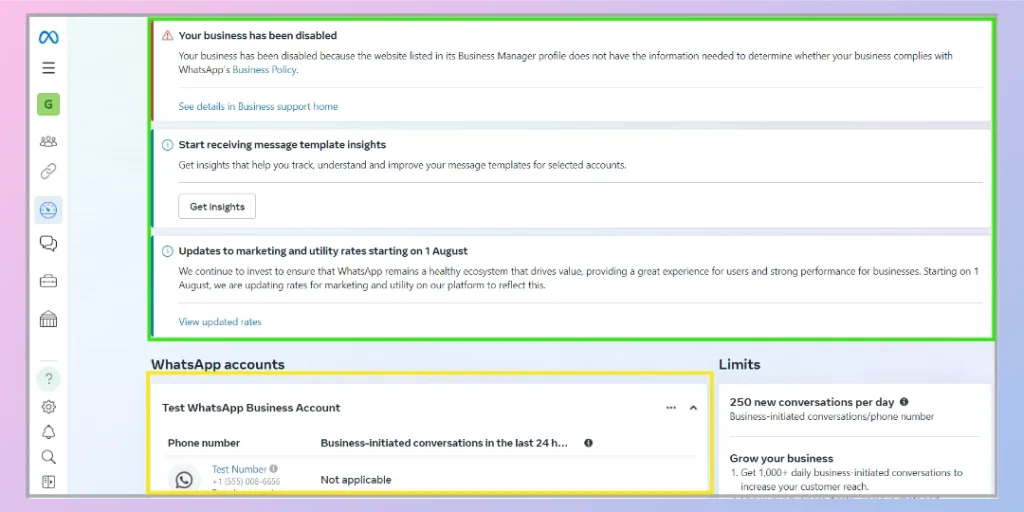
Task: Click the briefcase icon in sidebar
Action: click(x=48, y=281)
